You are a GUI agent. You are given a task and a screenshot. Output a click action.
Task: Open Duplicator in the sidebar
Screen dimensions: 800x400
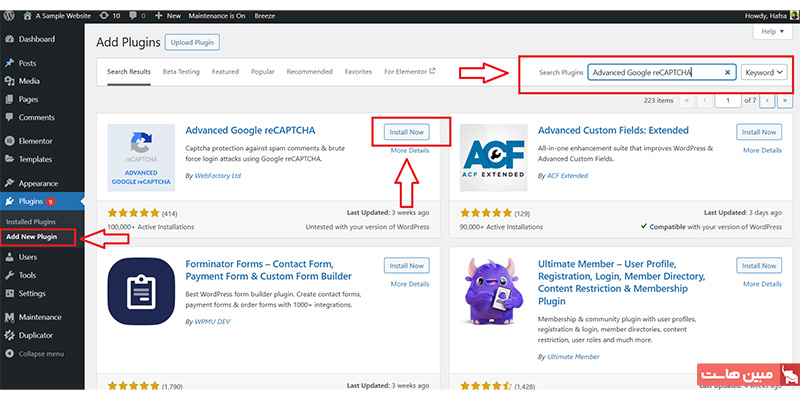coord(36,335)
